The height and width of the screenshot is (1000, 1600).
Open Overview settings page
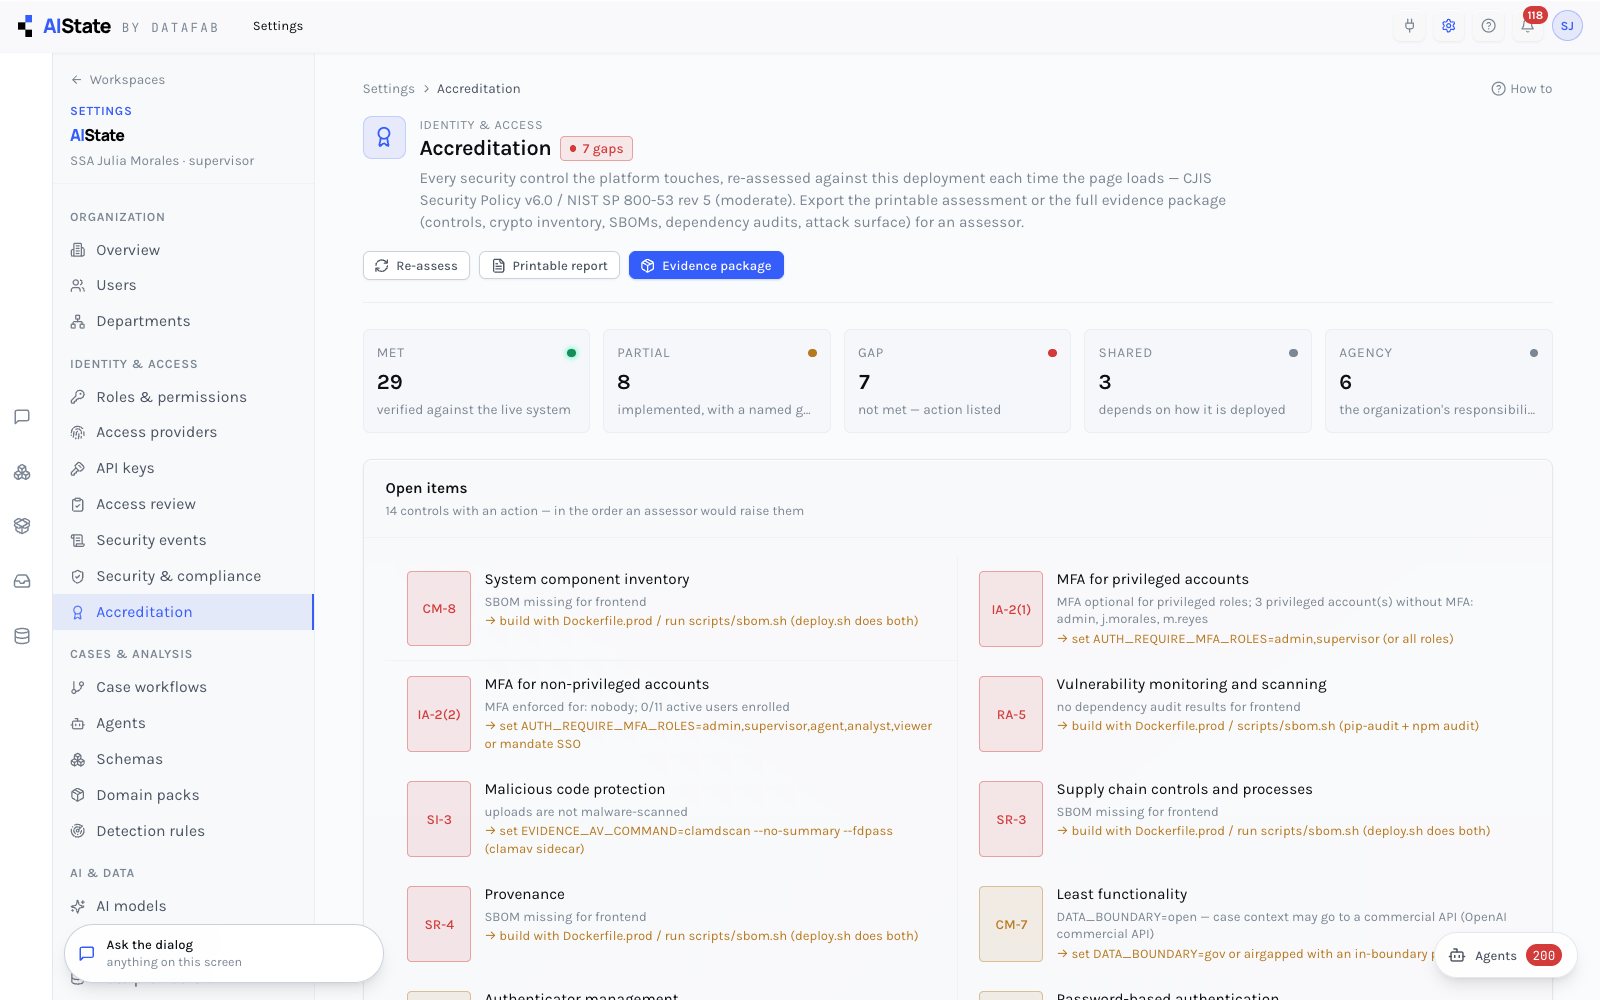click(184, 250)
